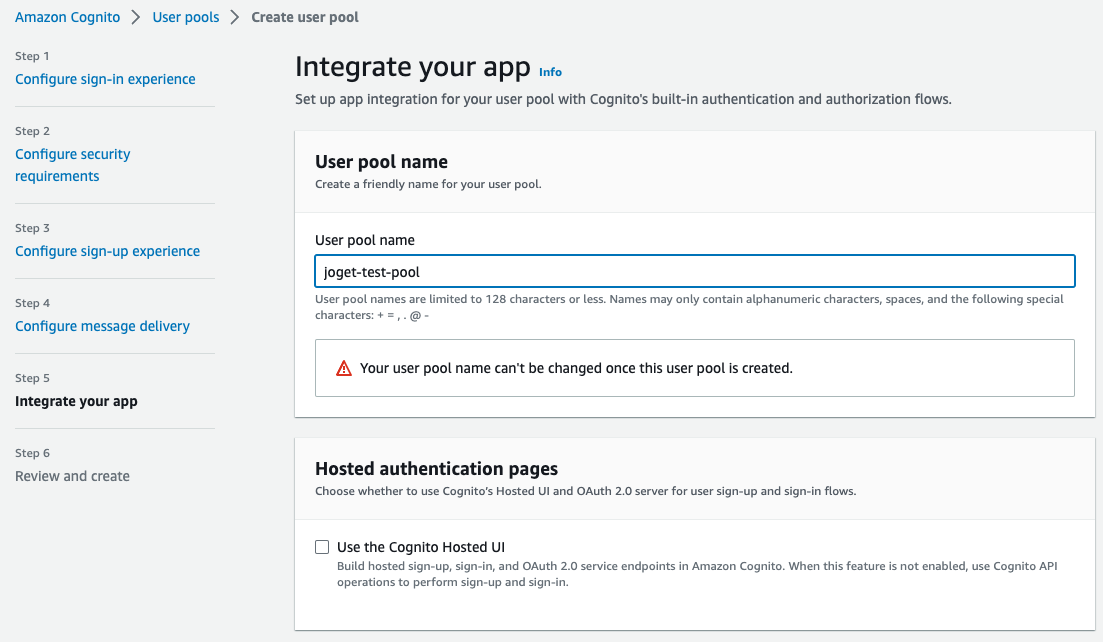Screen dimensions: 1103x642
Task: Click inside the User pool name field
Action: [695, 271]
